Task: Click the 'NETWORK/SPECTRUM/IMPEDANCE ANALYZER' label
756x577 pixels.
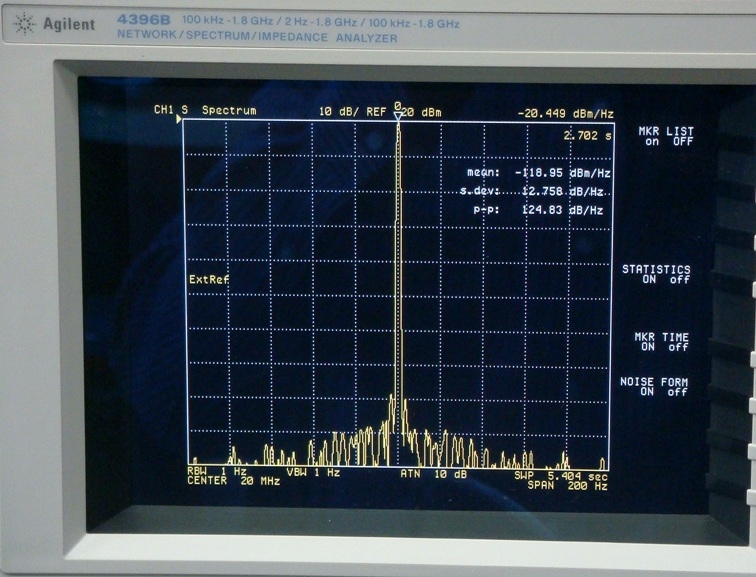Action: (x=257, y=37)
